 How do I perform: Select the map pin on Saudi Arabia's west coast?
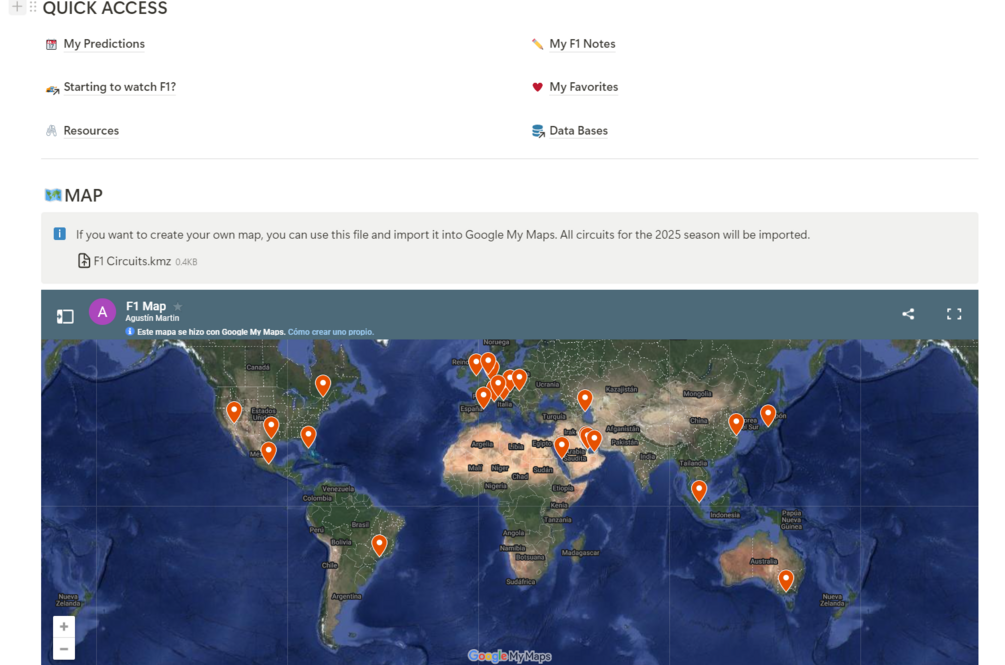pos(561,447)
